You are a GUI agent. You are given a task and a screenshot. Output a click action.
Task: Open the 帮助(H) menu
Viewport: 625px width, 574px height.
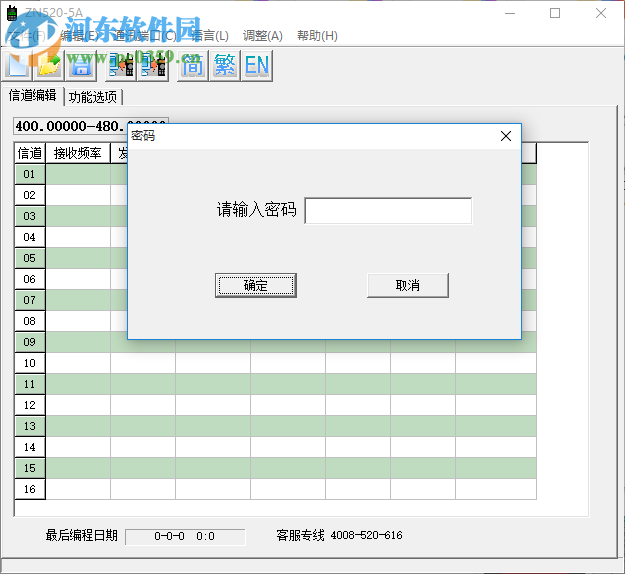click(317, 36)
